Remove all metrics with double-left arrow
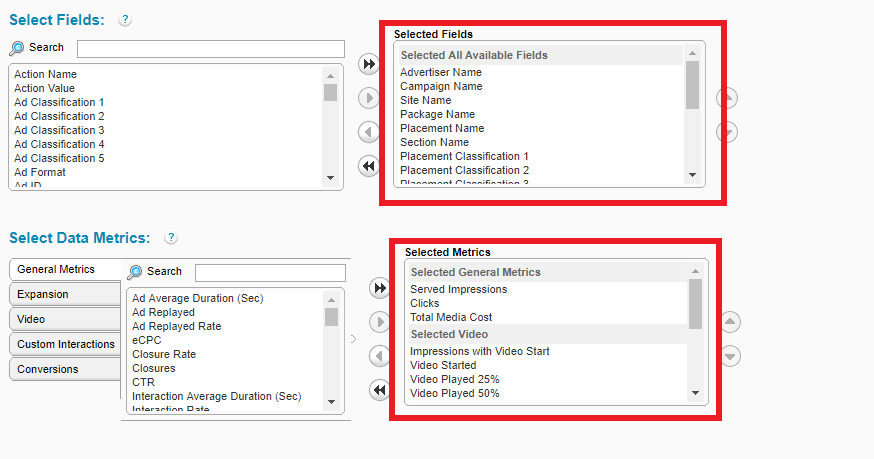 [x=380, y=389]
